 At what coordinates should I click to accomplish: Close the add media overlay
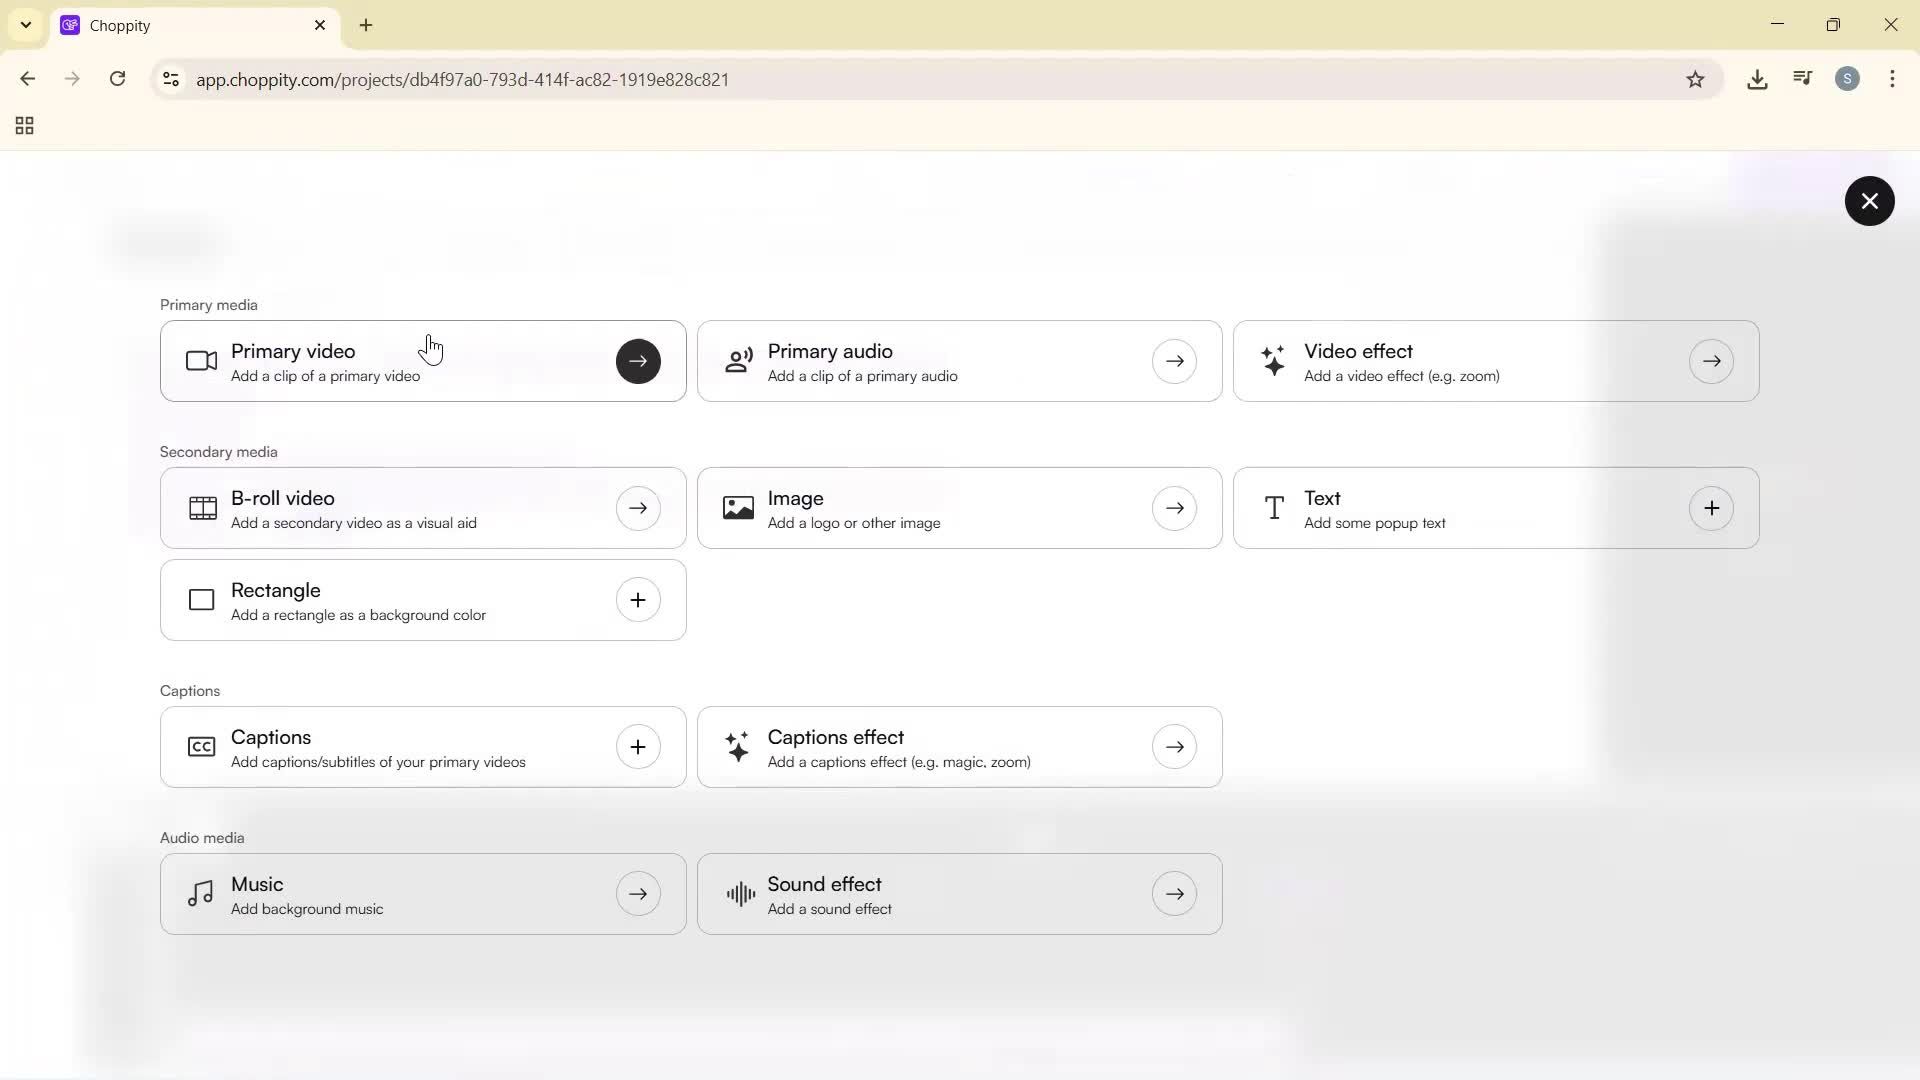click(1869, 201)
